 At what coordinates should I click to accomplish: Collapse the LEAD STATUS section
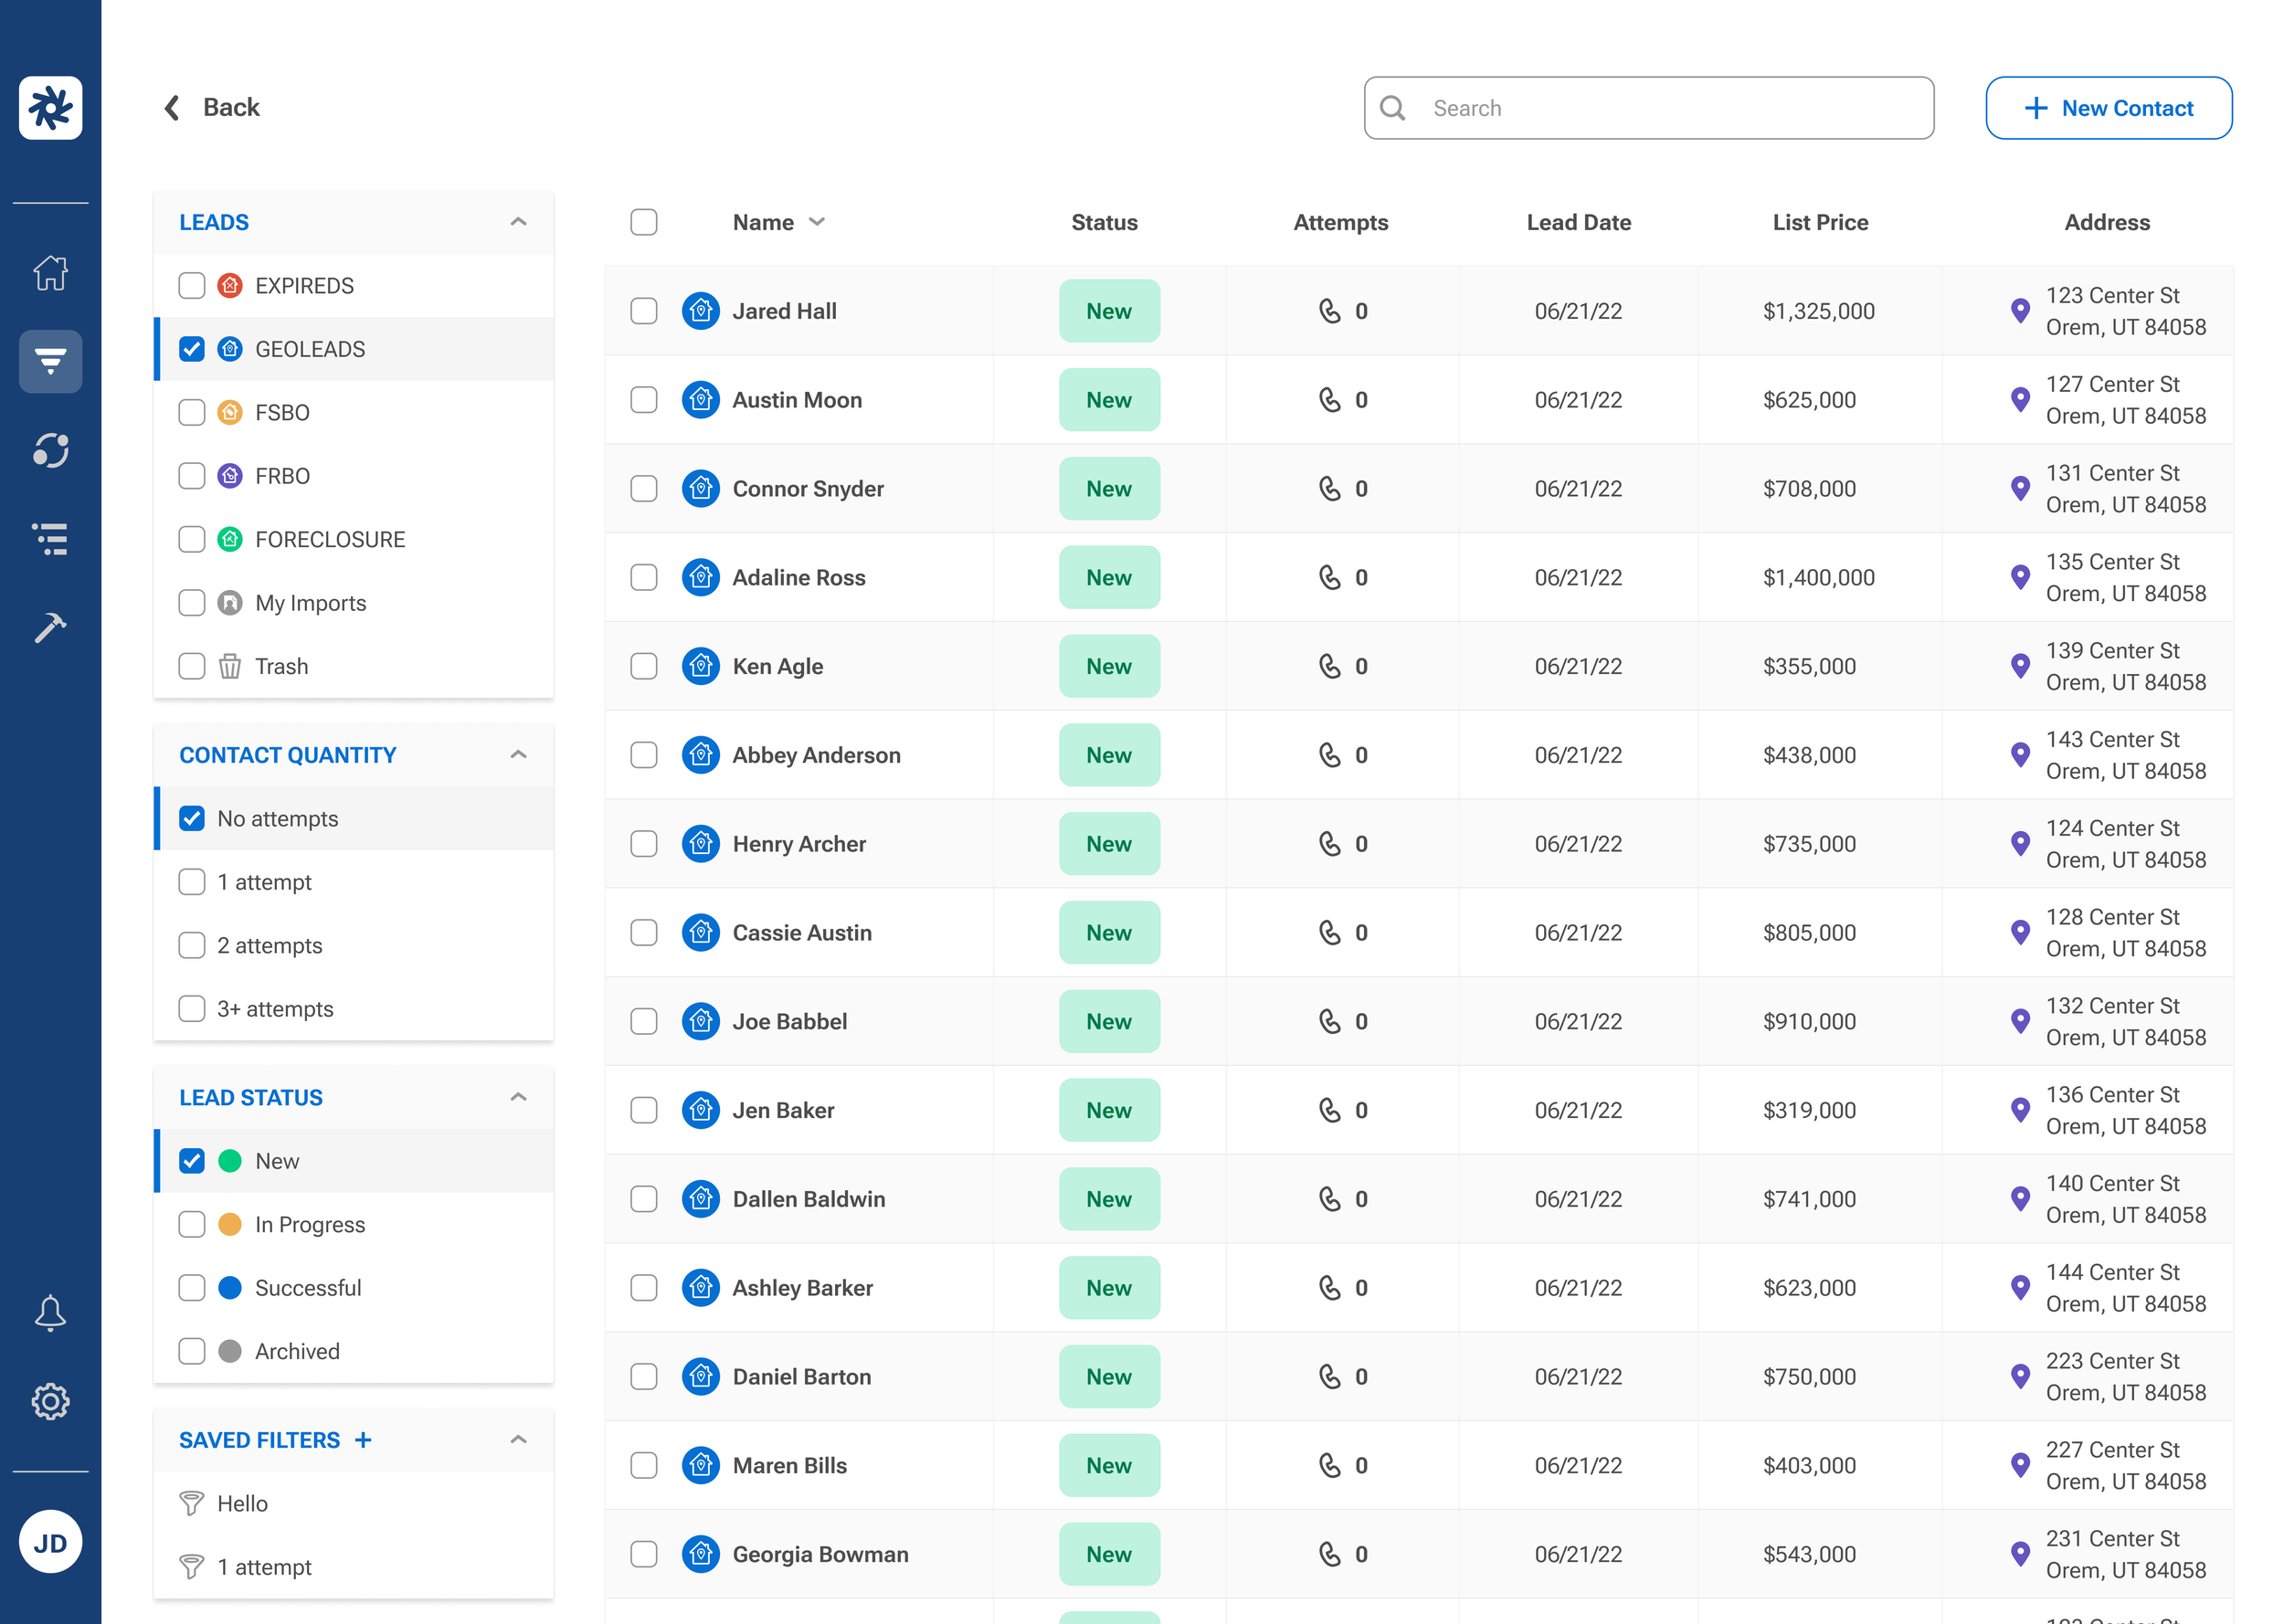click(x=518, y=1097)
